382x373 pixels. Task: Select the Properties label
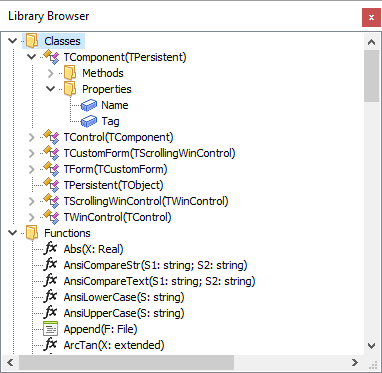coord(107,89)
